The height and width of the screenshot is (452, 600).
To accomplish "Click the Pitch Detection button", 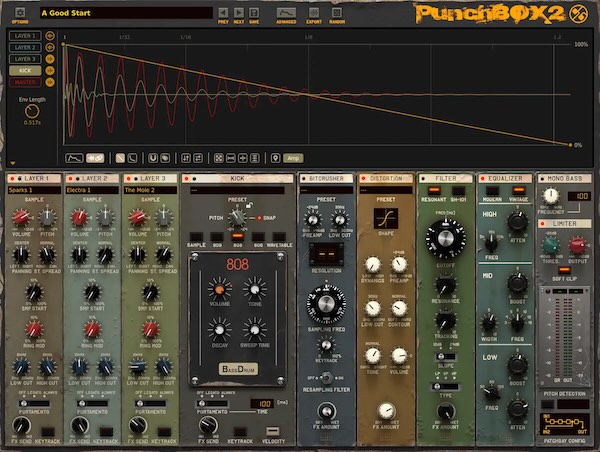I will (x=547, y=404).
